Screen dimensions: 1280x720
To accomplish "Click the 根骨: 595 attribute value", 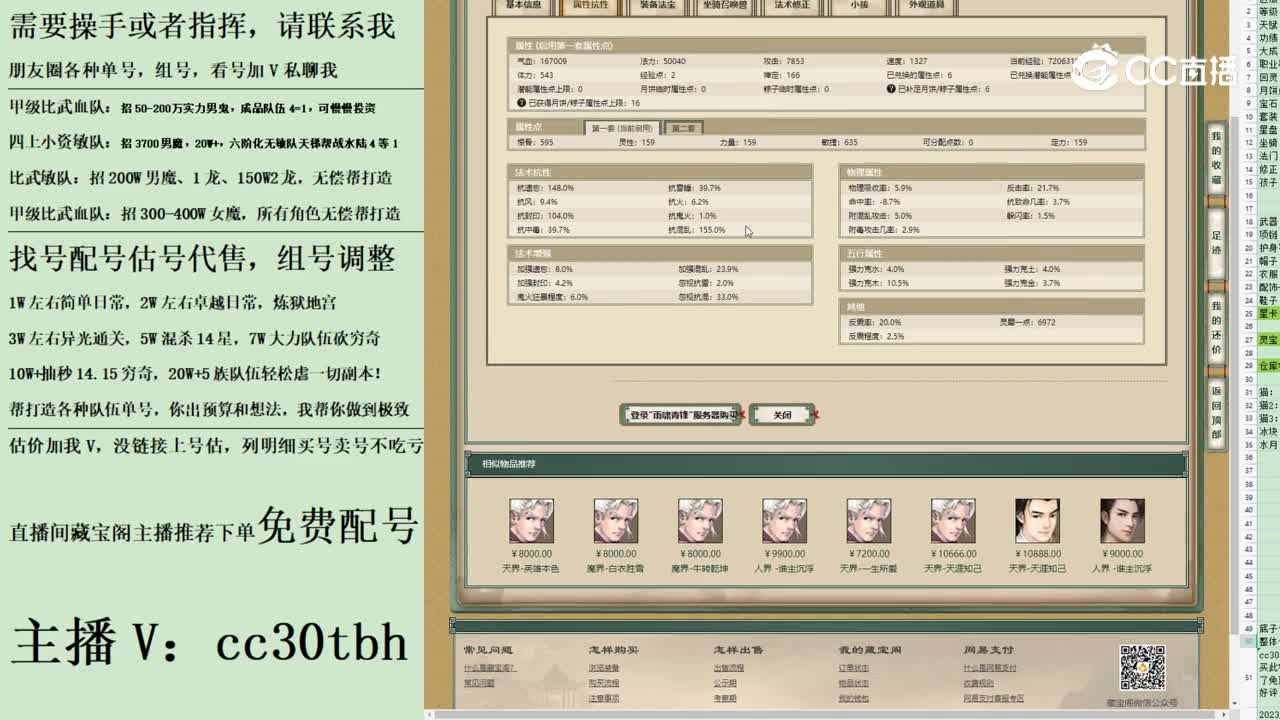I will coord(535,143).
